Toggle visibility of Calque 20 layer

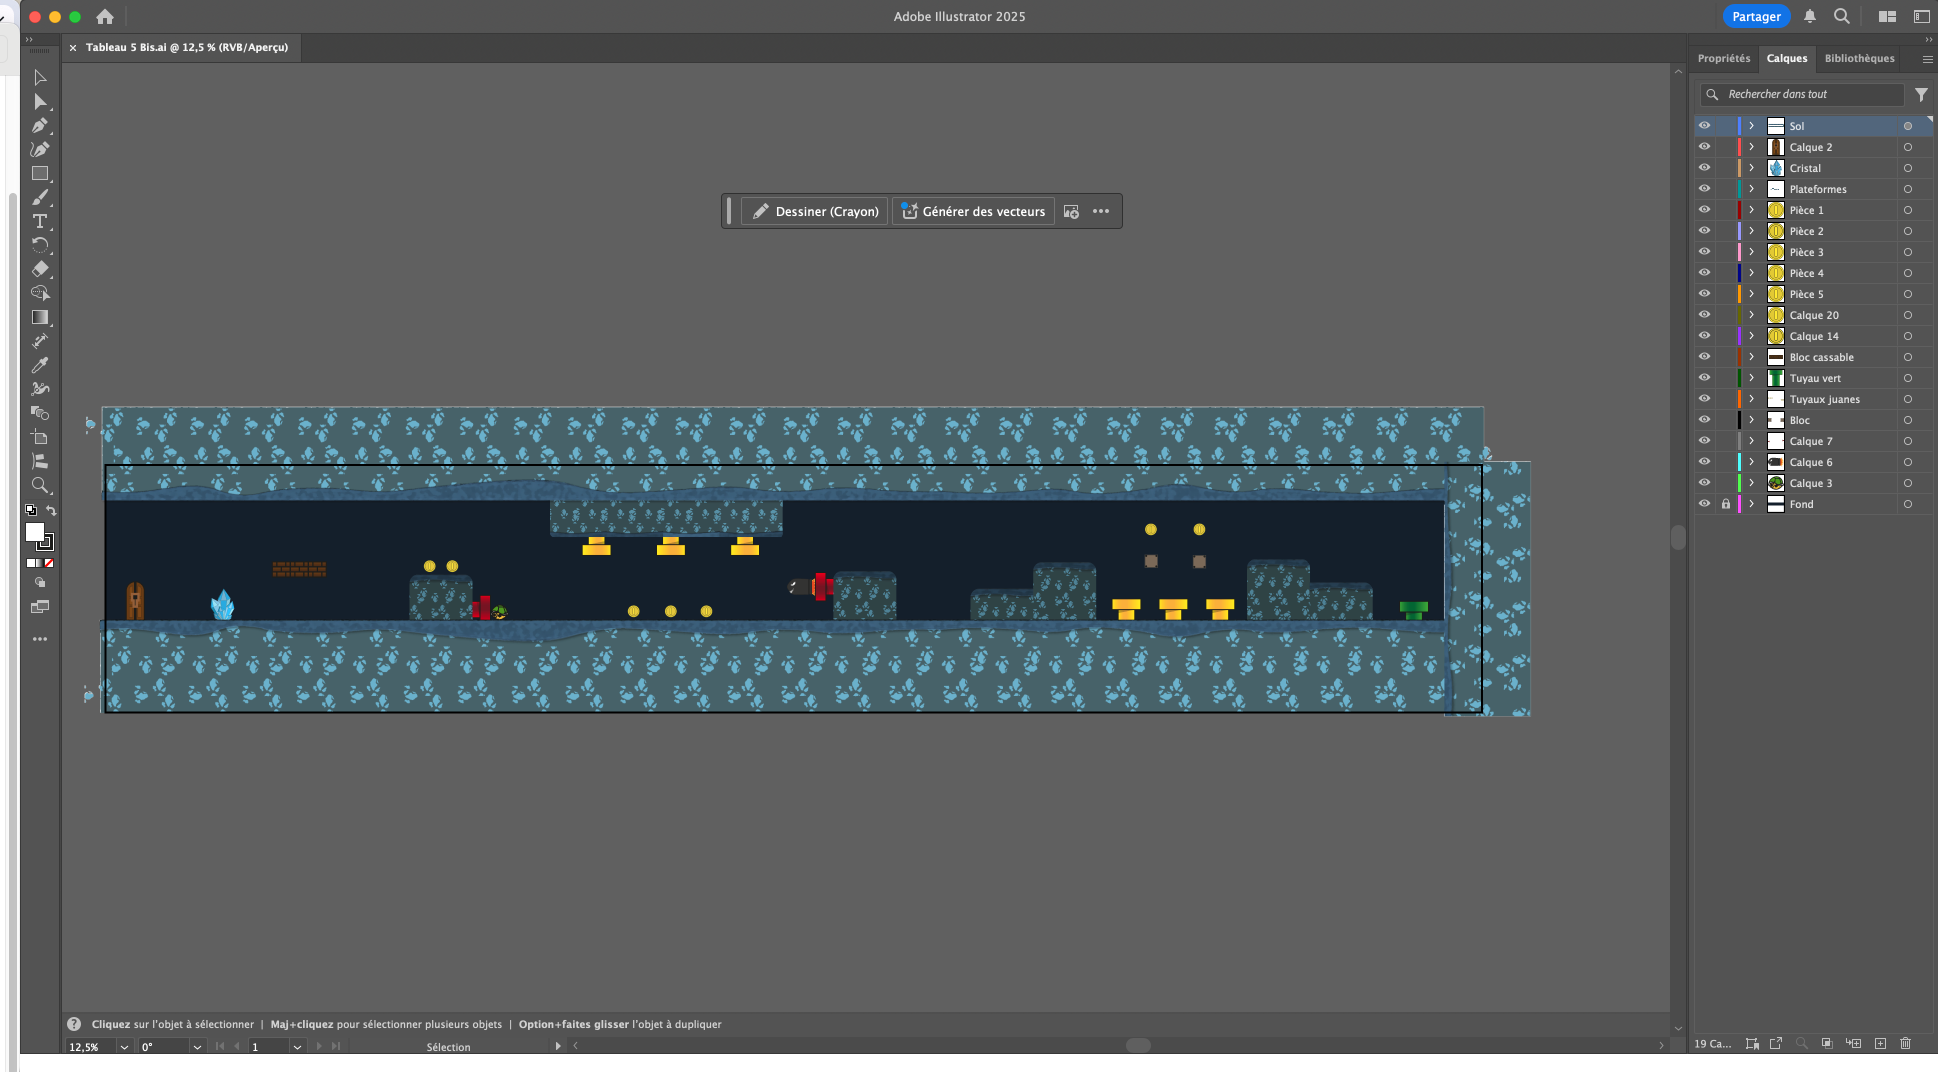pyautogui.click(x=1704, y=315)
